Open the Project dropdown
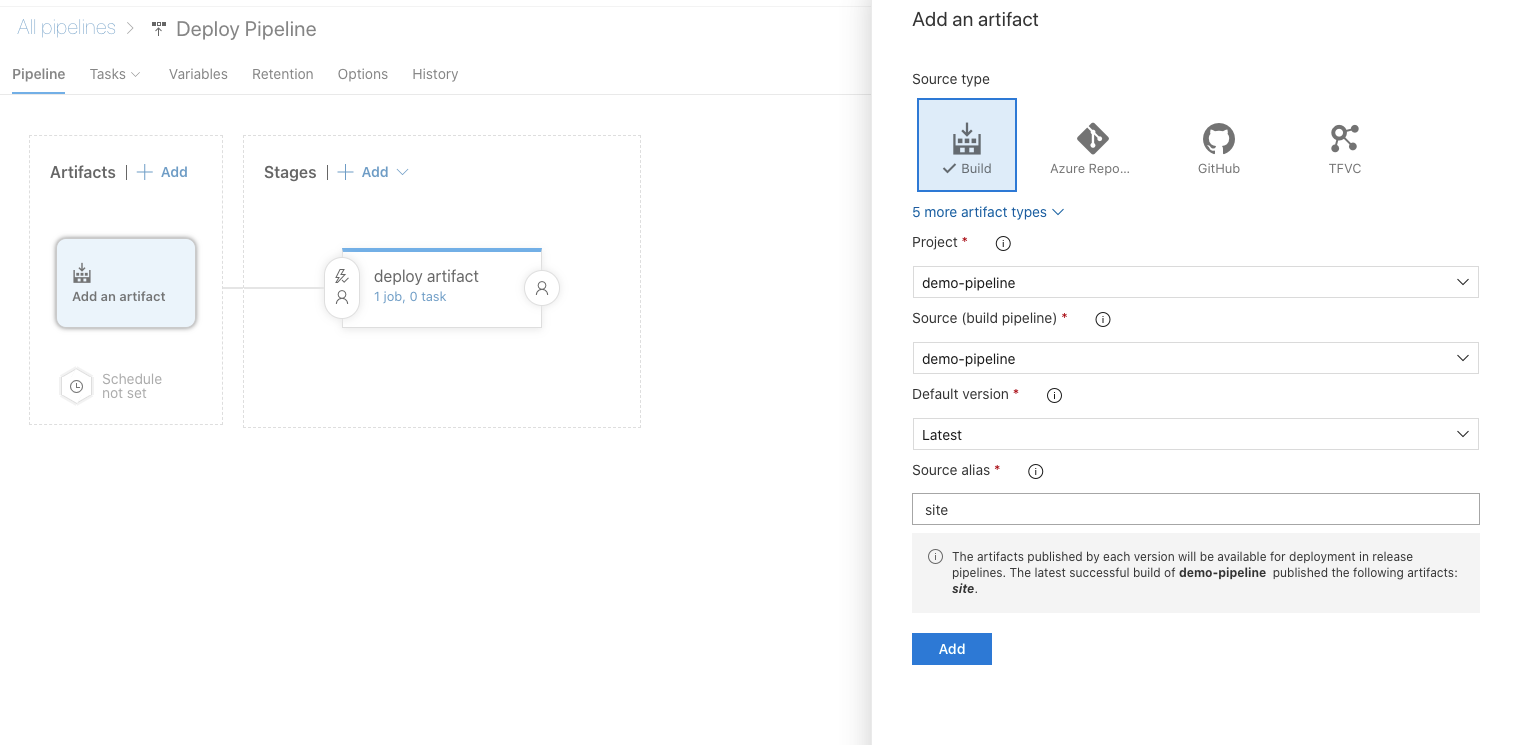 click(1195, 282)
